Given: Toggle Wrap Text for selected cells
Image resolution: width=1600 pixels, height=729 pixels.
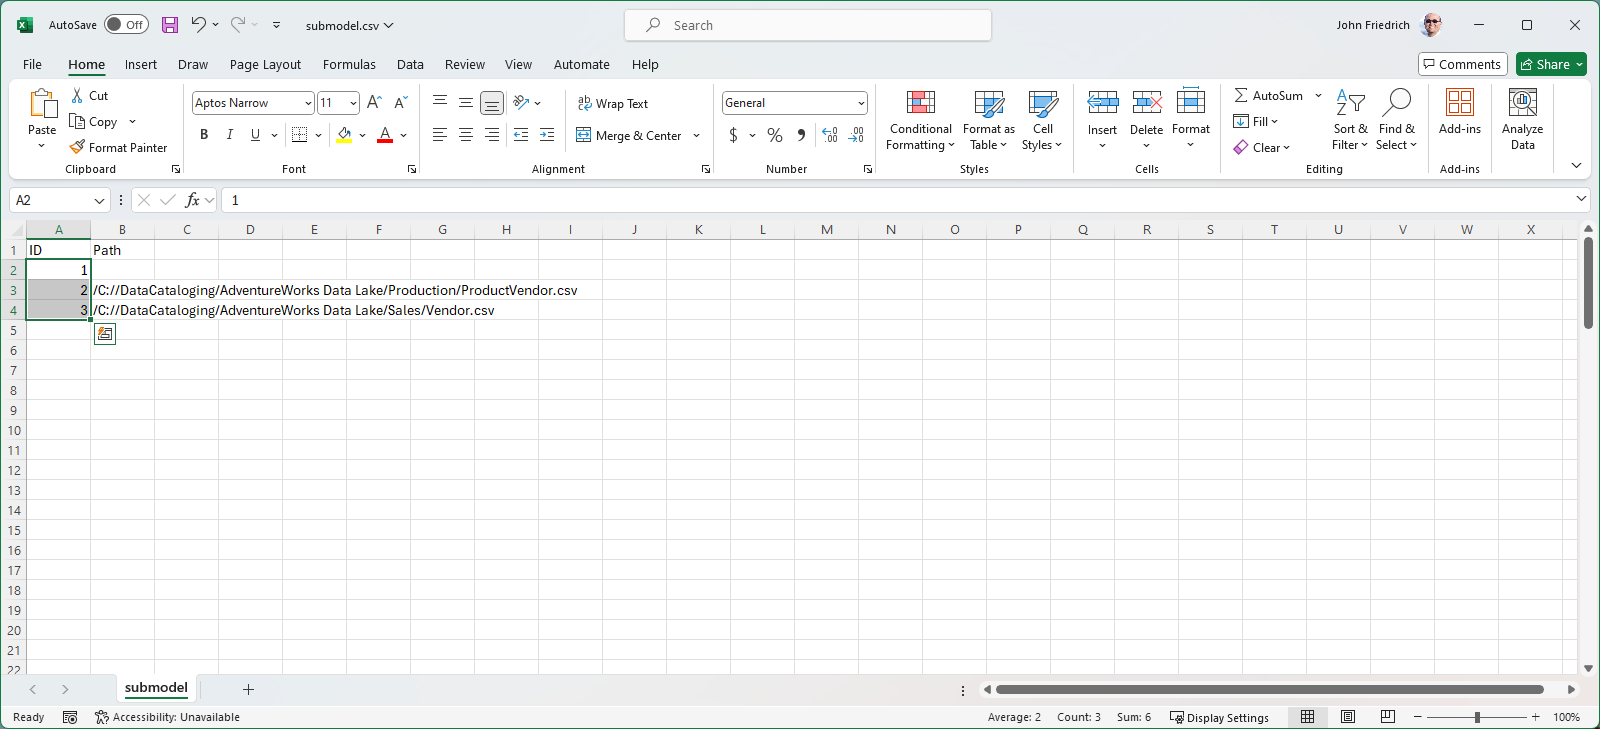Looking at the screenshot, I should 613,104.
